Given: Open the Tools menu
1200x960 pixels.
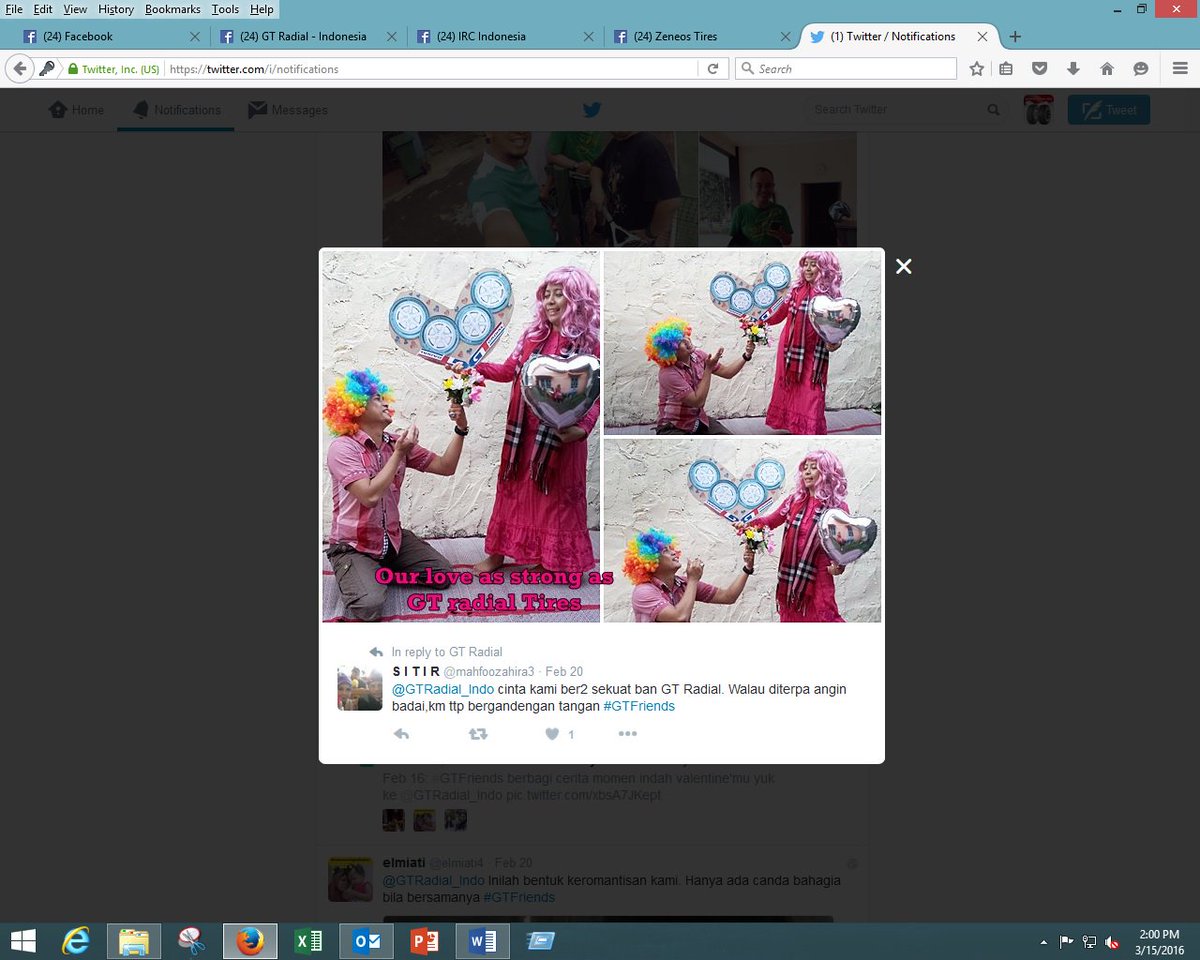Looking at the screenshot, I should [226, 9].
